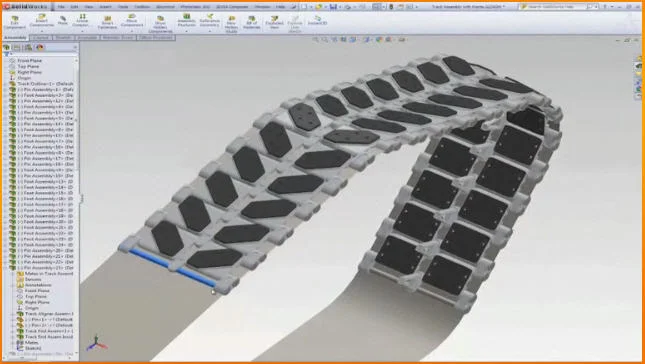Select the Mate tool
The height and width of the screenshot is (364, 645).
point(63,21)
